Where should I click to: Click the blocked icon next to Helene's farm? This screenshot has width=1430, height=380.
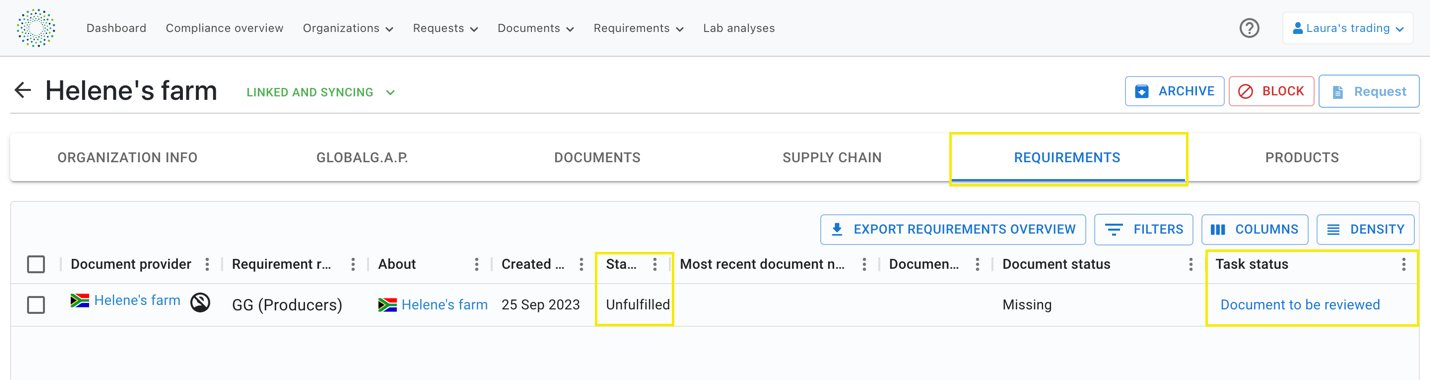(200, 302)
